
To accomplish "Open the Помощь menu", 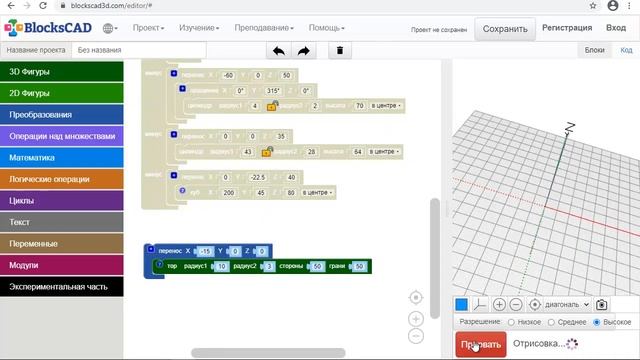I will (327, 28).
